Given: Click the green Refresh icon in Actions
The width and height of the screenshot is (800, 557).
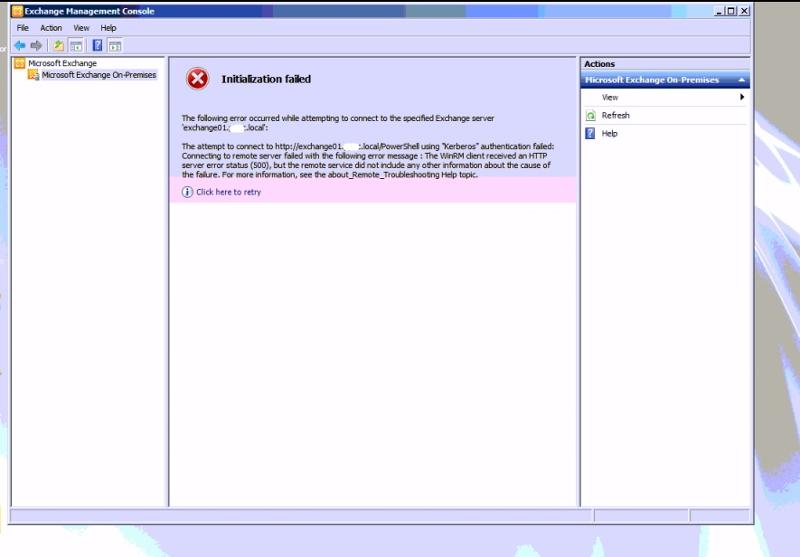Looking at the screenshot, I should point(590,115).
